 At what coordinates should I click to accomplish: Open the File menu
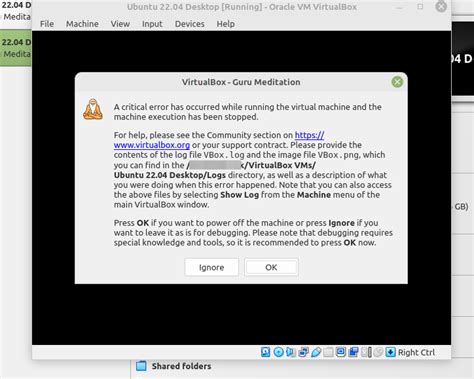(x=47, y=24)
